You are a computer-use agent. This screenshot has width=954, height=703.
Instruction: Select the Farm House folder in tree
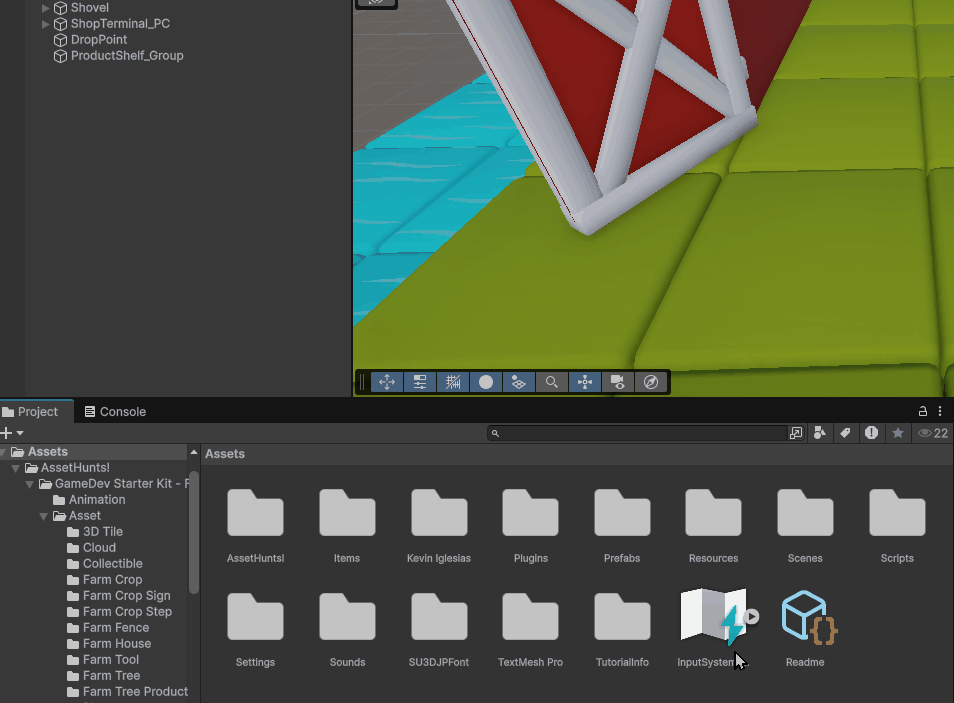[x=116, y=644]
